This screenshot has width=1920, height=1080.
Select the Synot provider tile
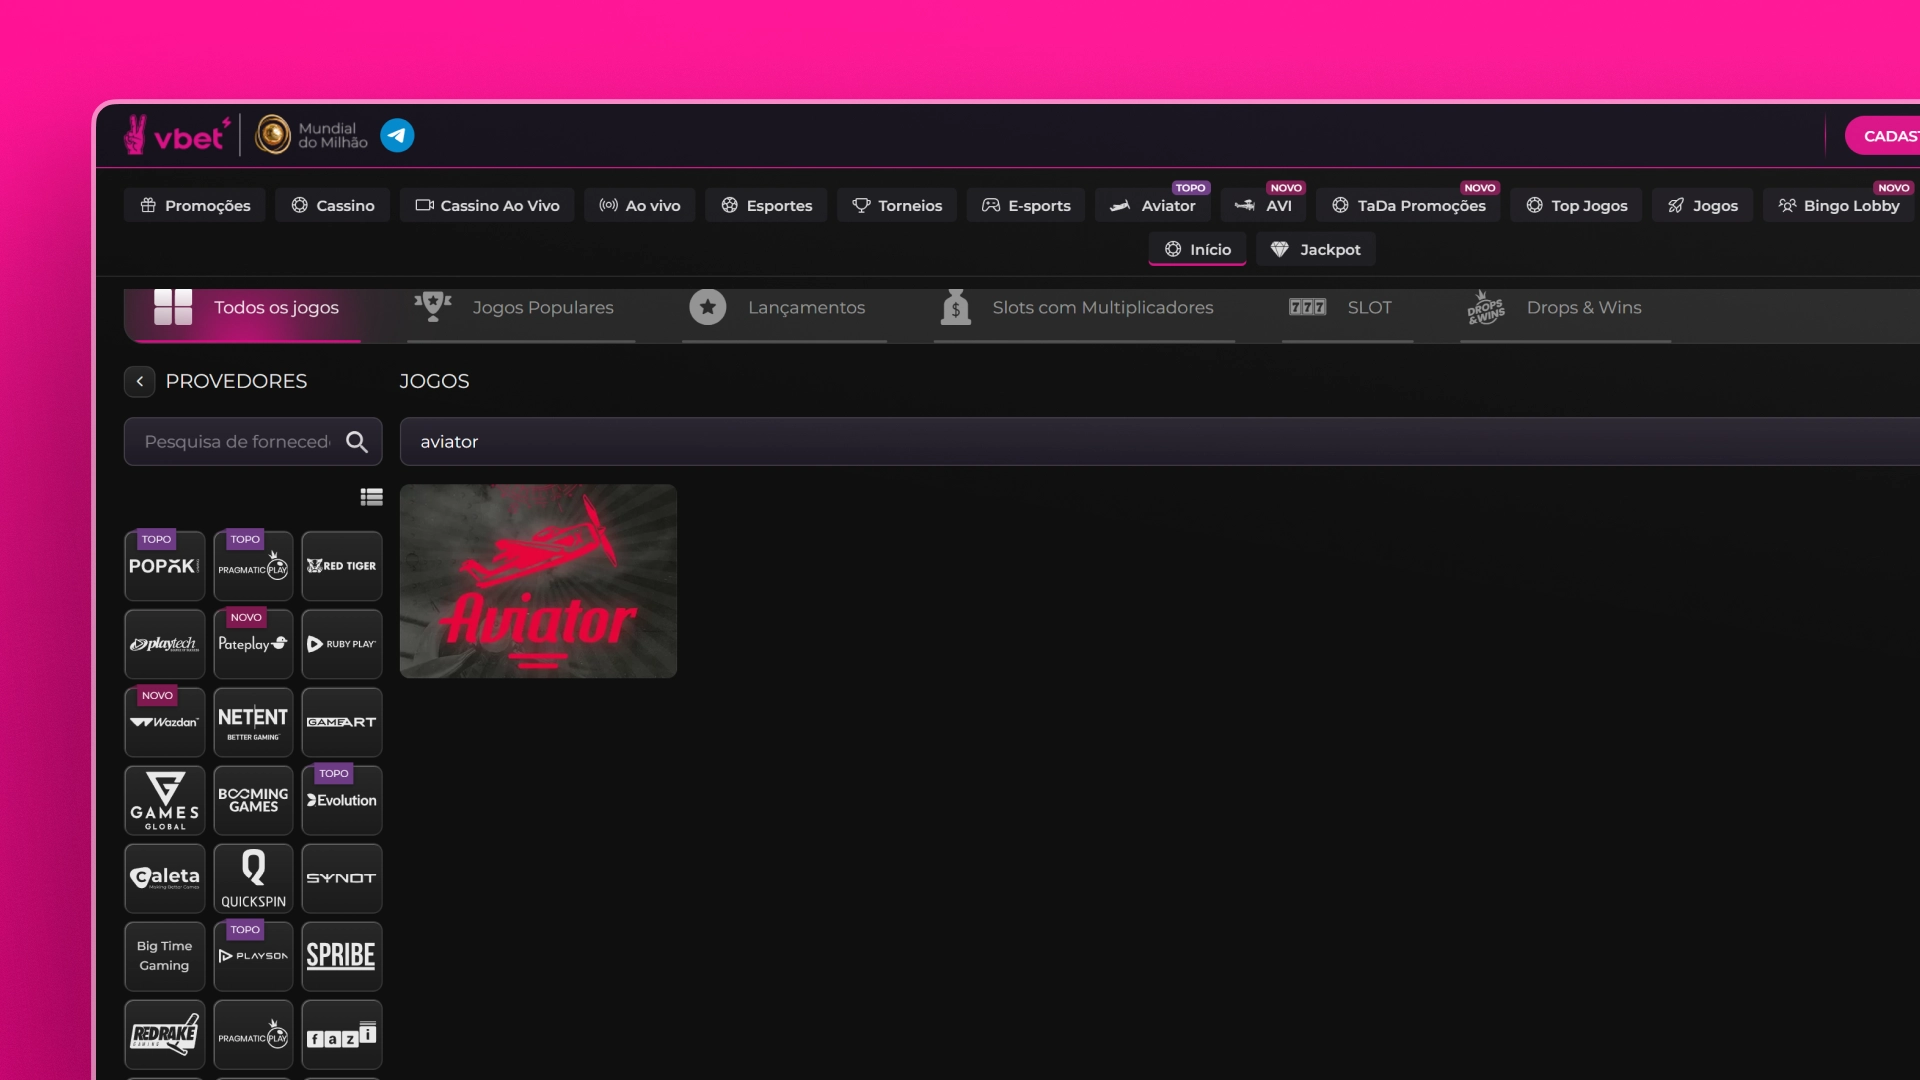pos(342,878)
